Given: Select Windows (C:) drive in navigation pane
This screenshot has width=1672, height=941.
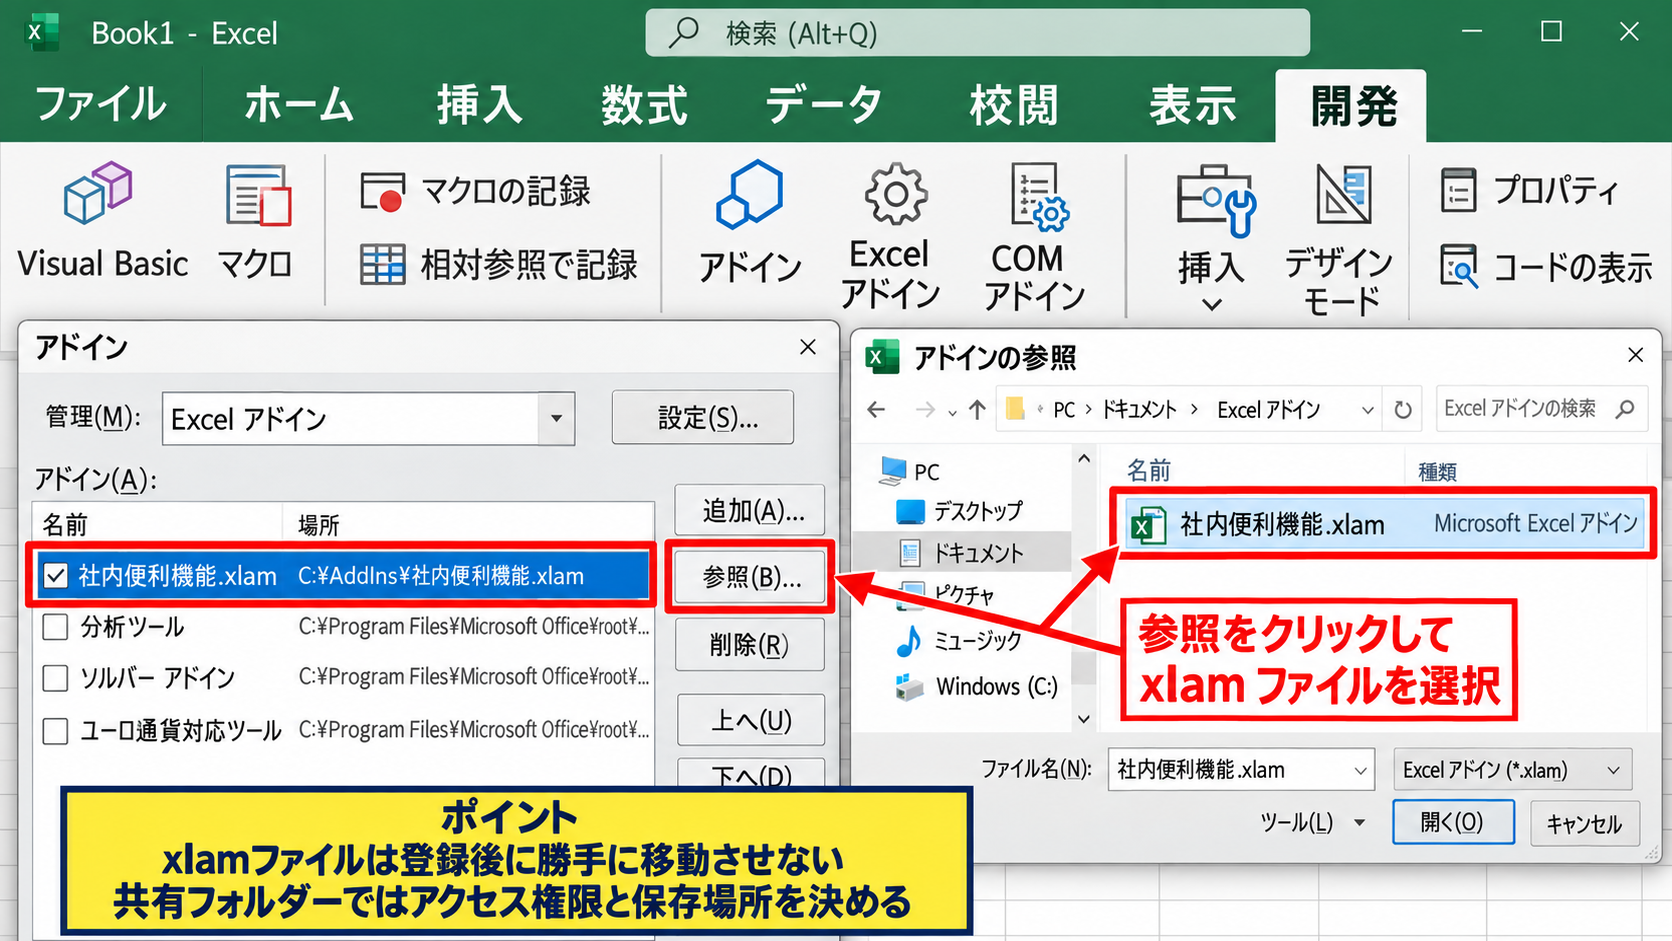Looking at the screenshot, I should [x=976, y=687].
